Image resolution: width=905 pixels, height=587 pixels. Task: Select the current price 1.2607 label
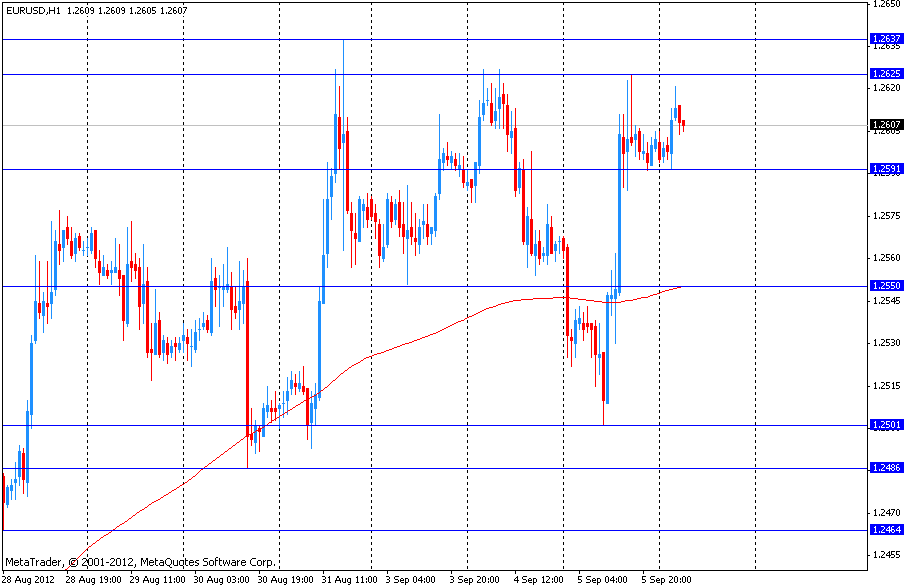click(x=886, y=125)
